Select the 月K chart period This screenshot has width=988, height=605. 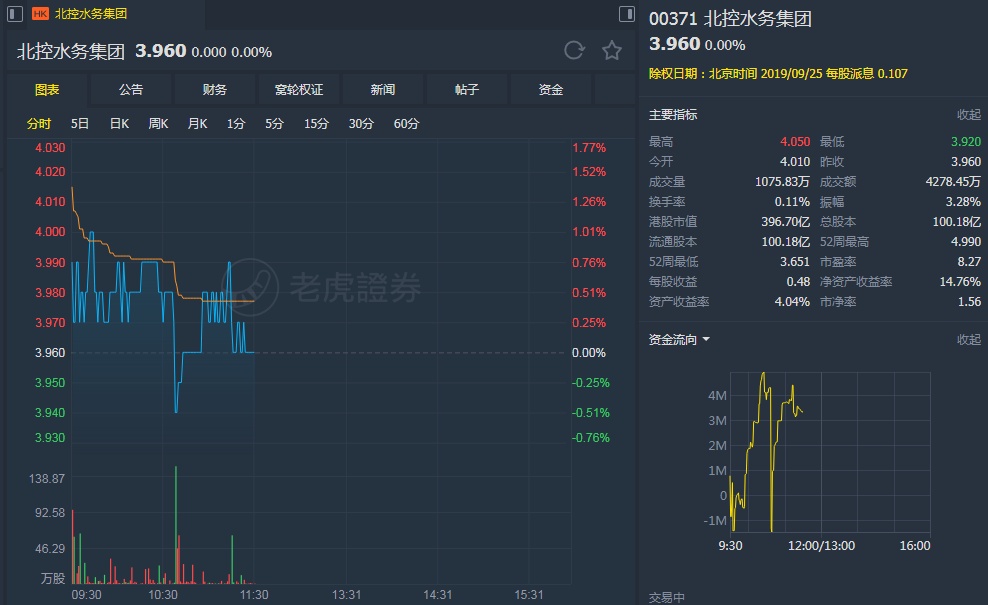197,124
